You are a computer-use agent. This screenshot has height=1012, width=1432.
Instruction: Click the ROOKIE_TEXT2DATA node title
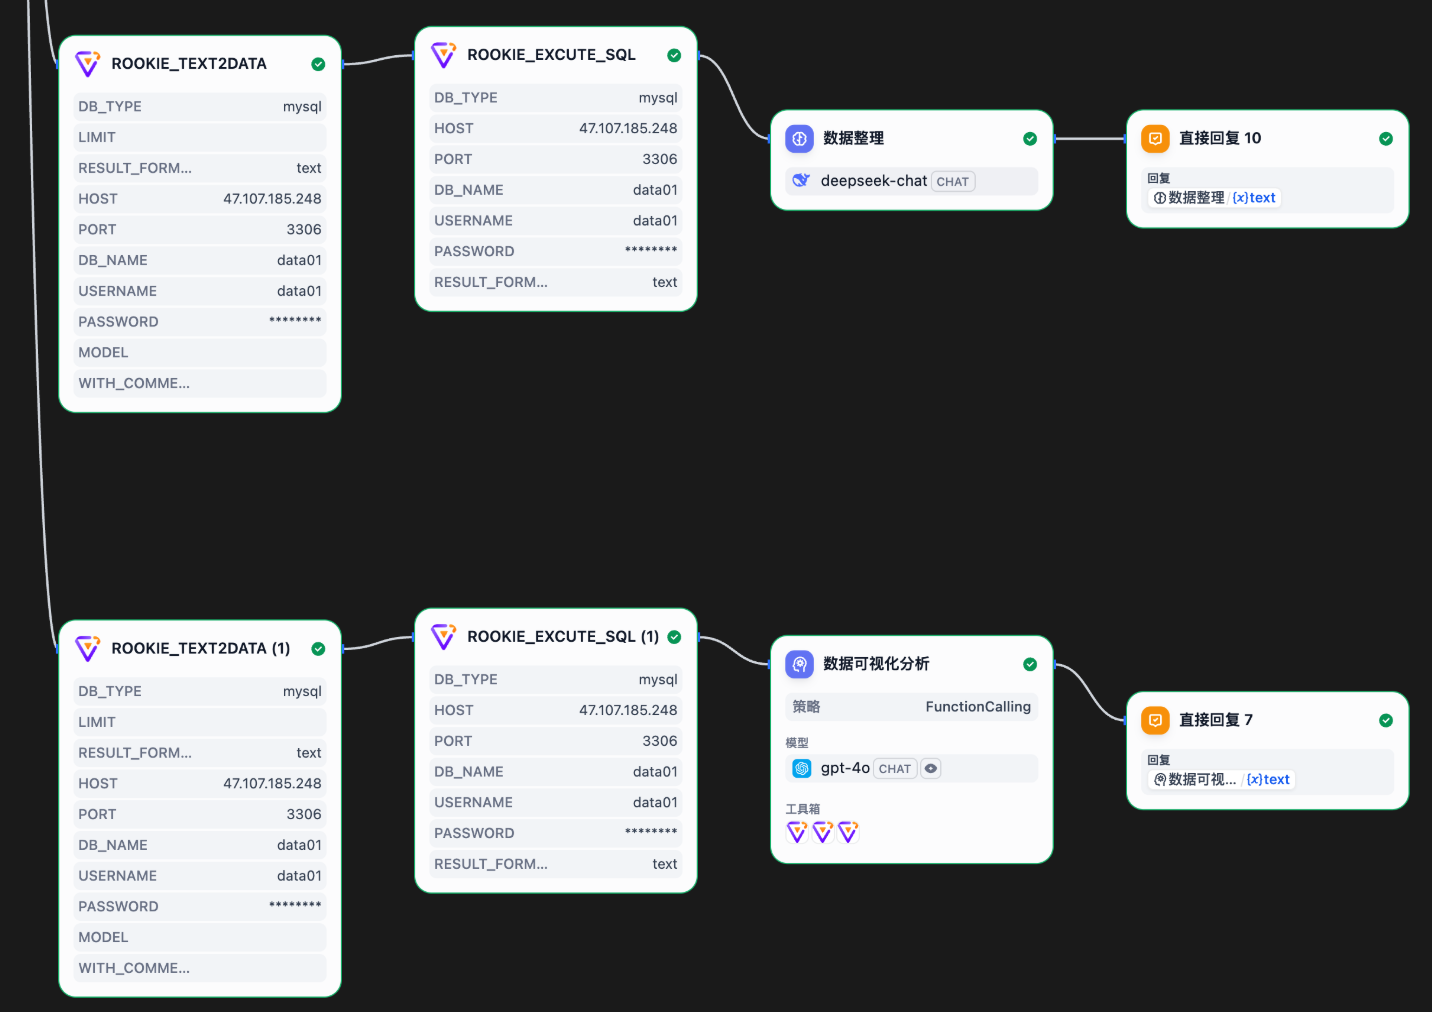point(189,64)
